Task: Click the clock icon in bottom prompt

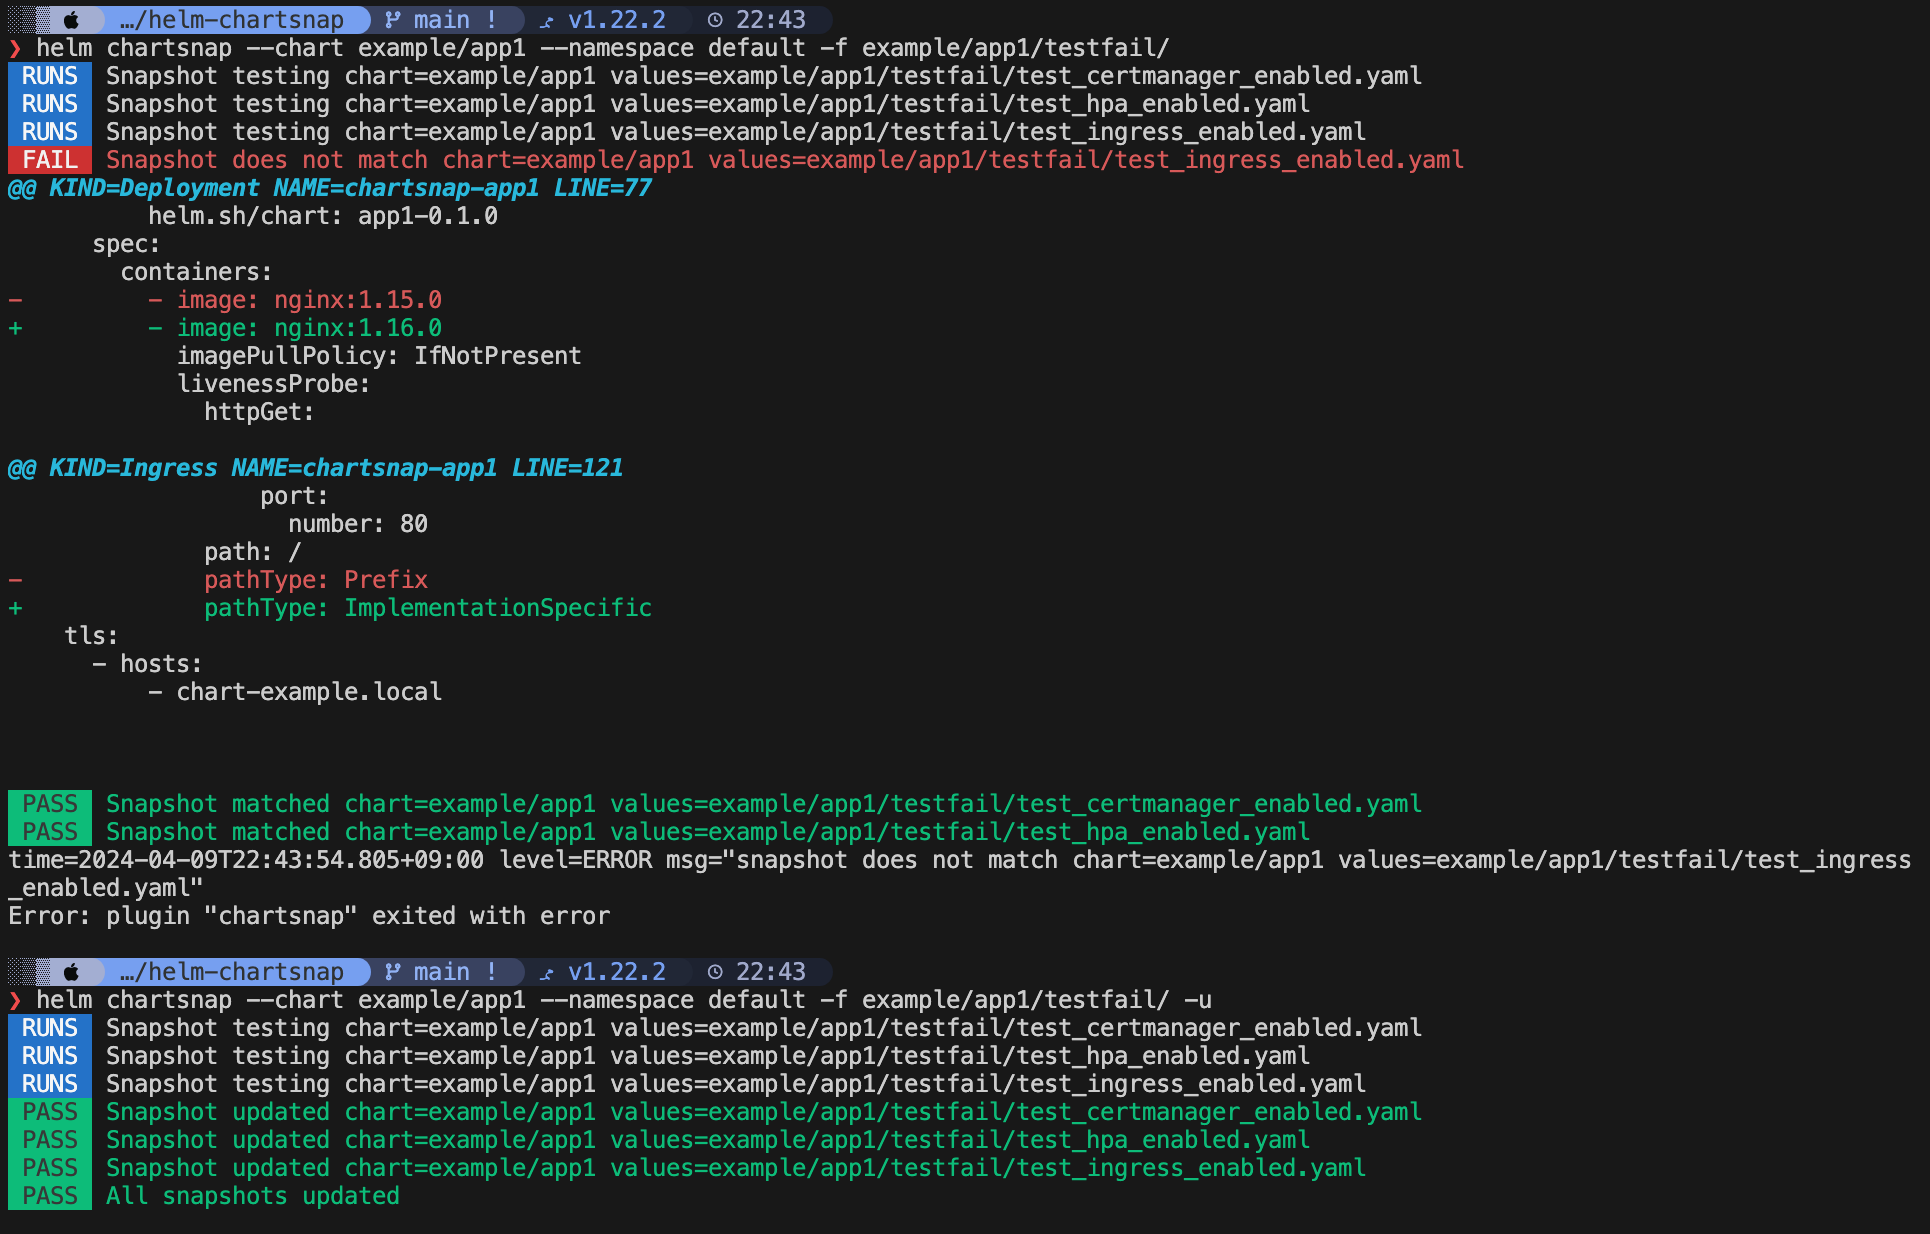Action: click(x=715, y=972)
